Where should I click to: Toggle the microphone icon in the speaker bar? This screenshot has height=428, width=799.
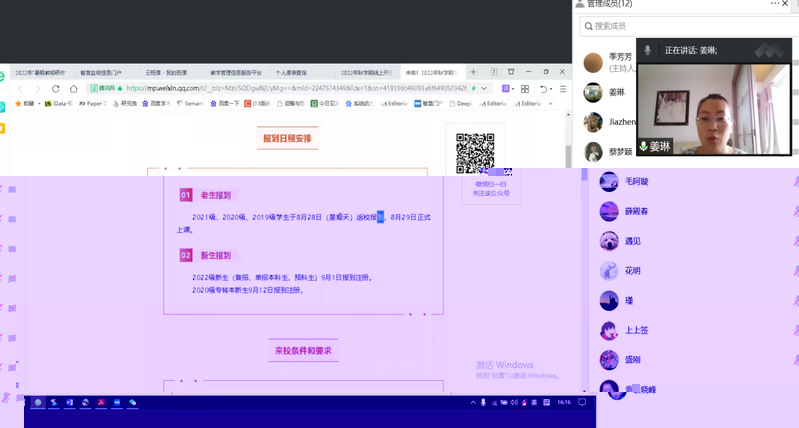point(648,49)
